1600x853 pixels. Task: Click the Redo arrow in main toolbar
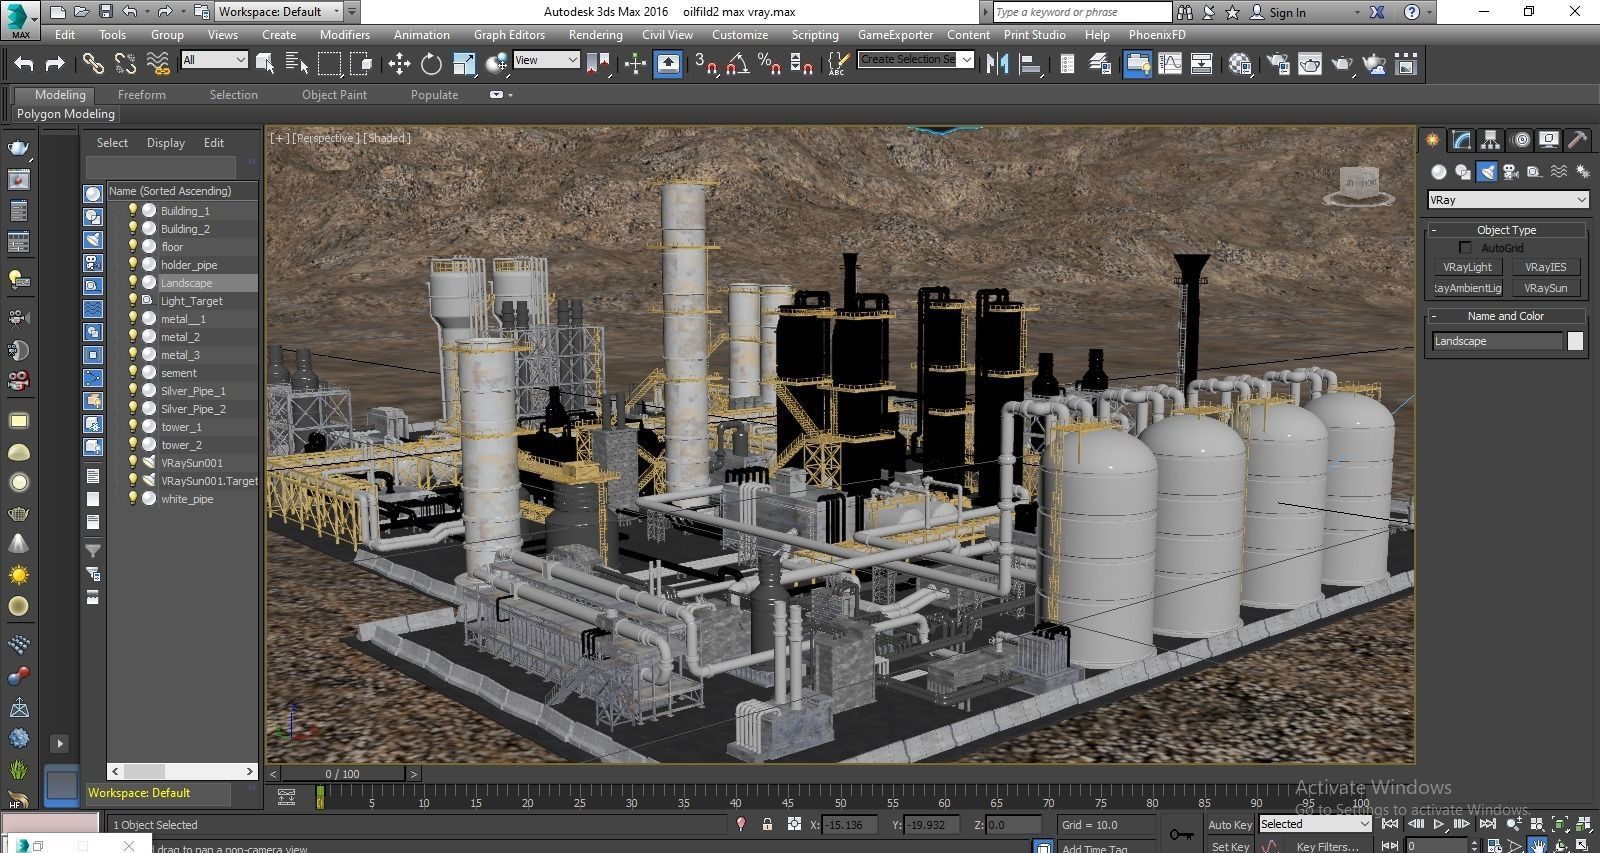(55, 64)
